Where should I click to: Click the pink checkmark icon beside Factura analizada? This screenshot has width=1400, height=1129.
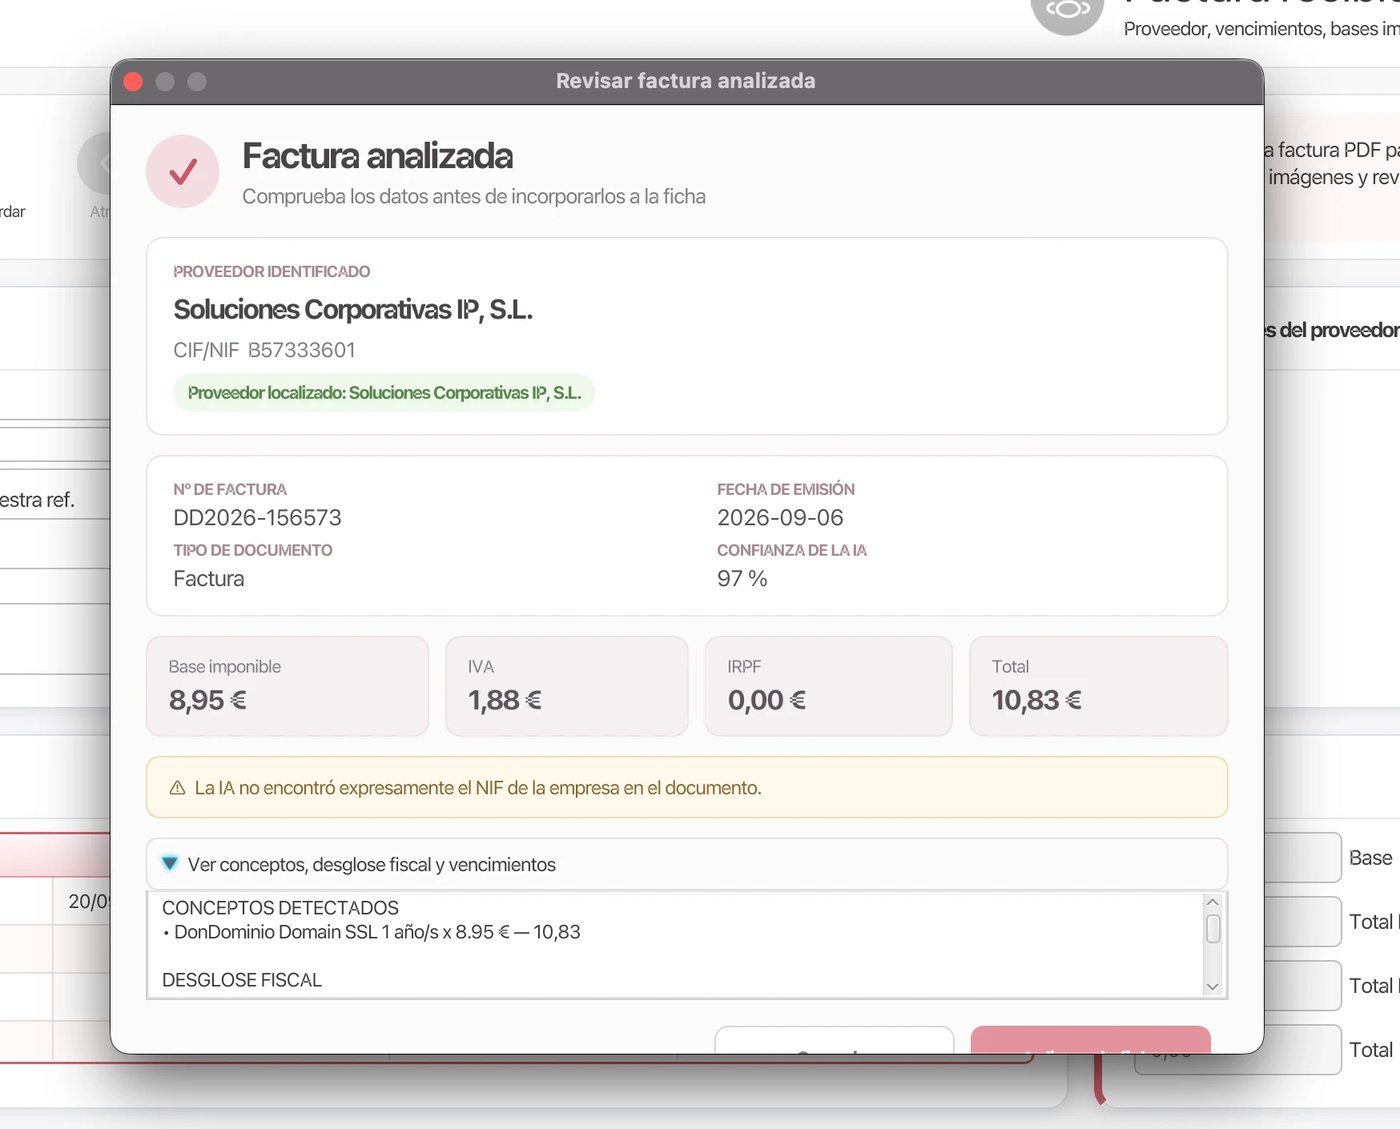(182, 172)
